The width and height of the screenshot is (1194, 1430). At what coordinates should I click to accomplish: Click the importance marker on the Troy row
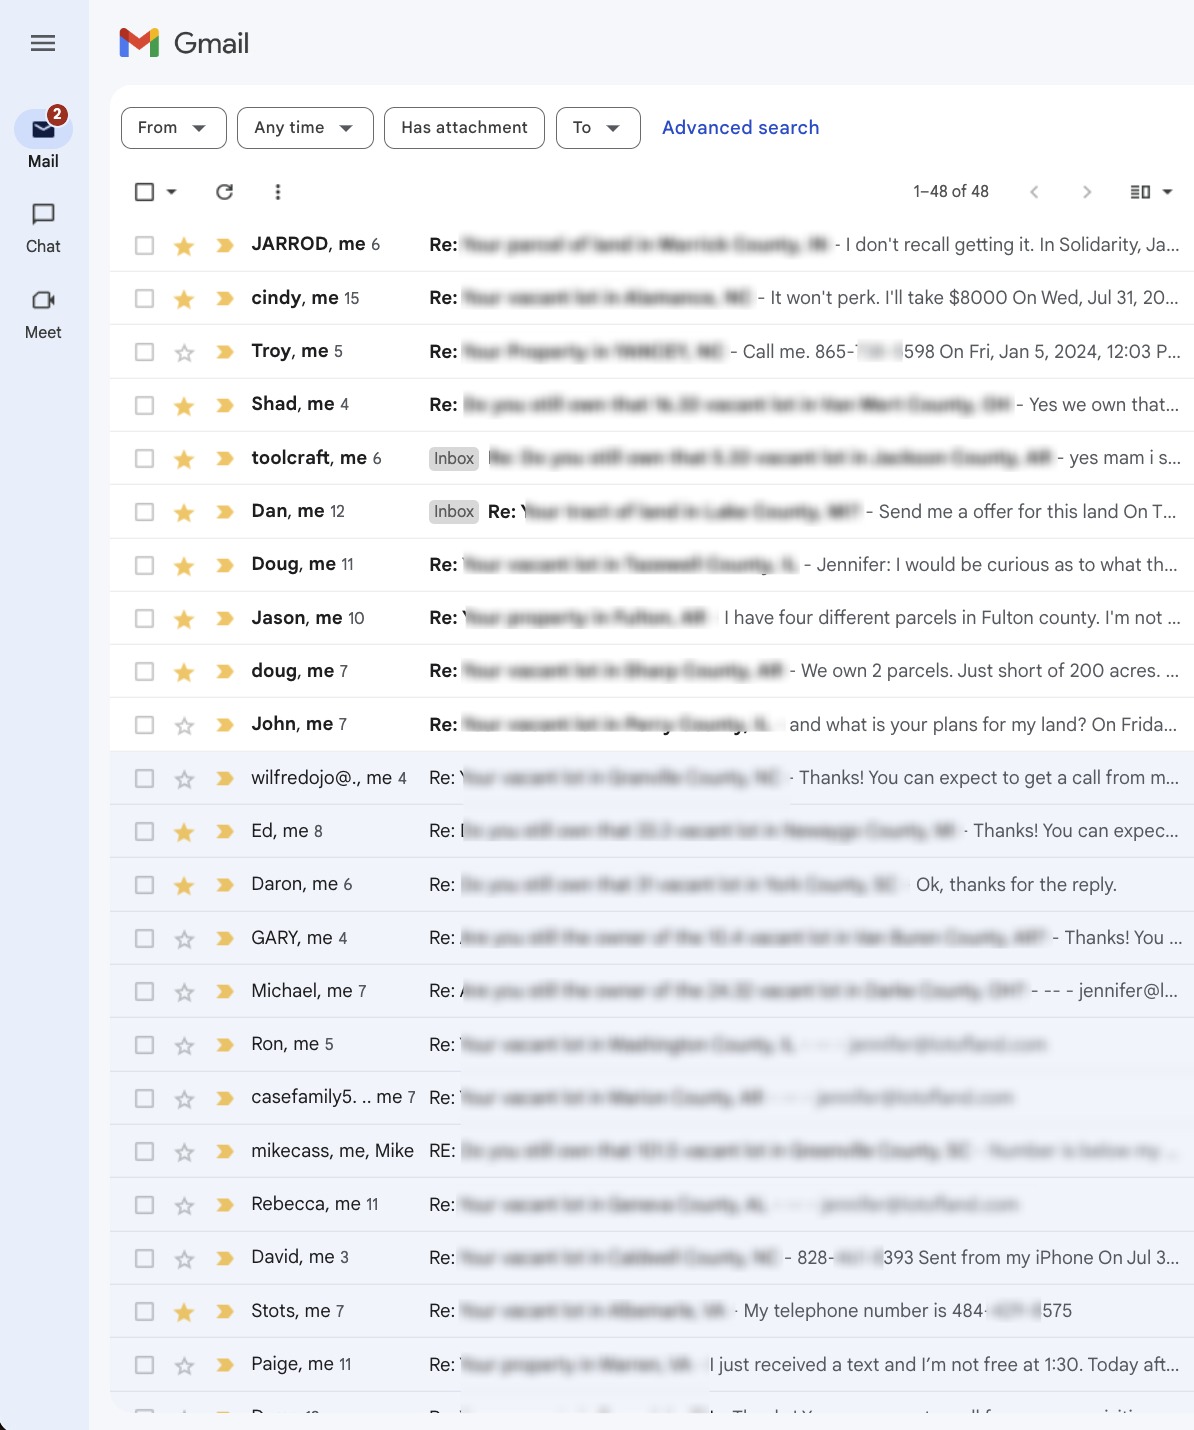[225, 352]
